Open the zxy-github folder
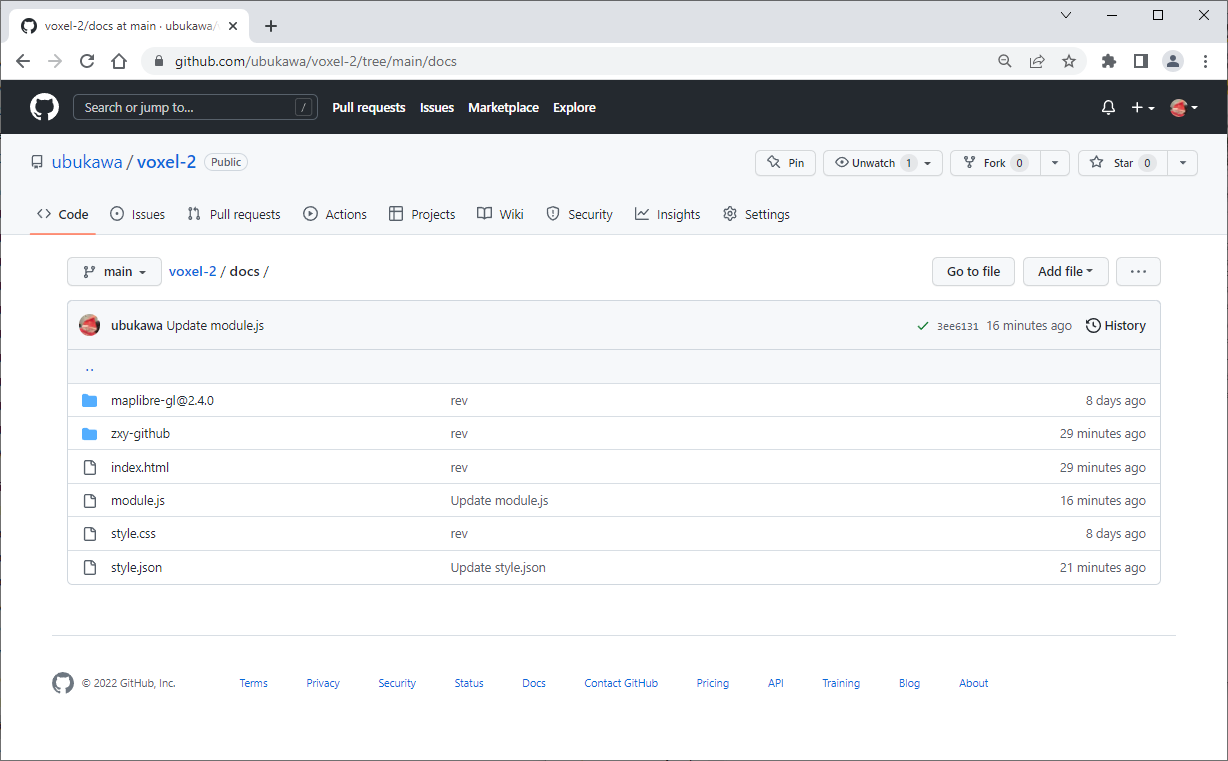The width and height of the screenshot is (1228, 761). pyautogui.click(x=140, y=434)
